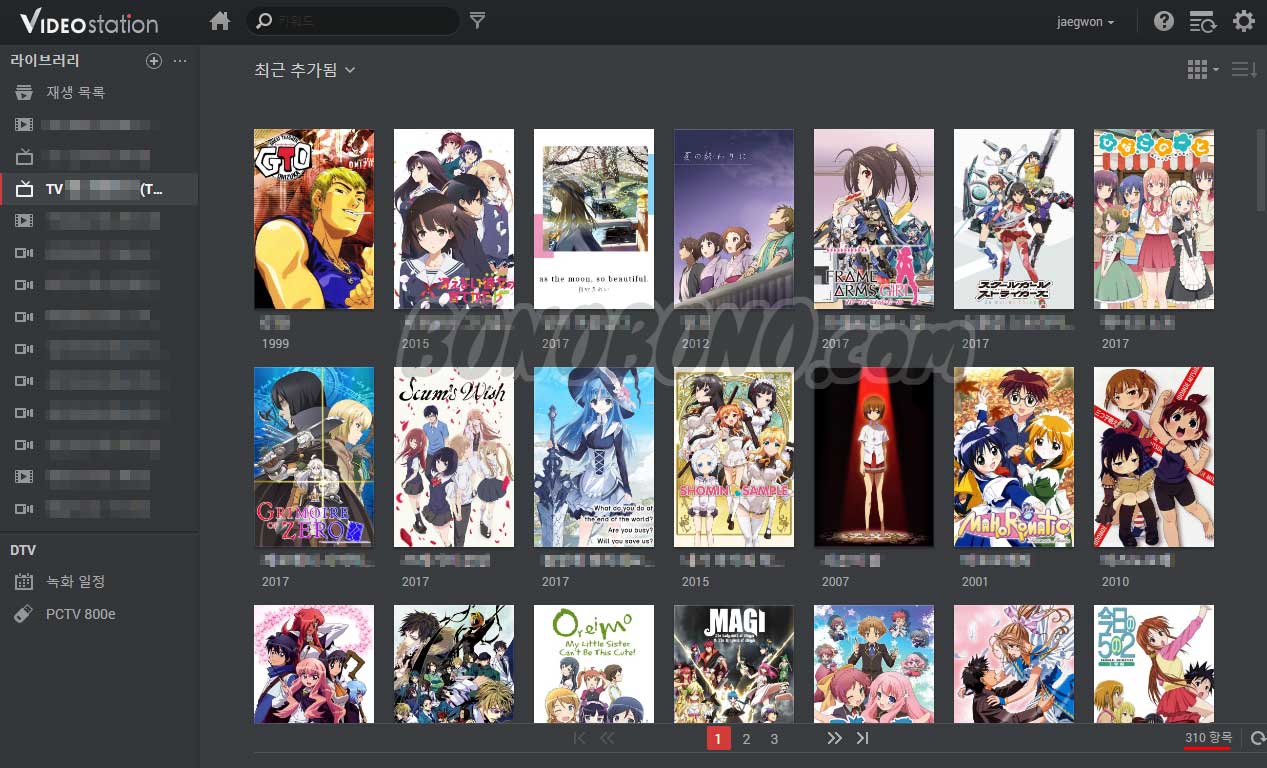Viewport: 1267px width, 768px height.
Task: Open the summer yukata poster from 2012
Action: pyautogui.click(x=734, y=219)
